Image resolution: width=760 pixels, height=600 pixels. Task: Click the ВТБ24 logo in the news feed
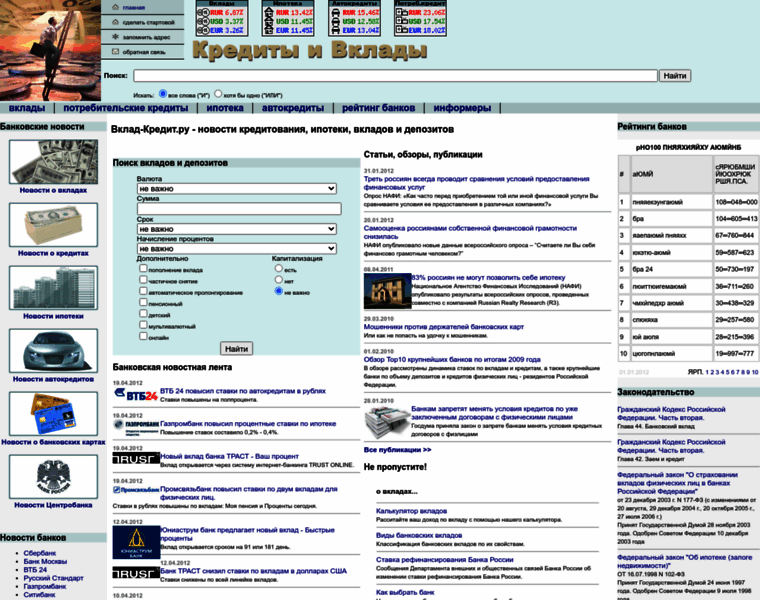pyautogui.click(x=136, y=395)
